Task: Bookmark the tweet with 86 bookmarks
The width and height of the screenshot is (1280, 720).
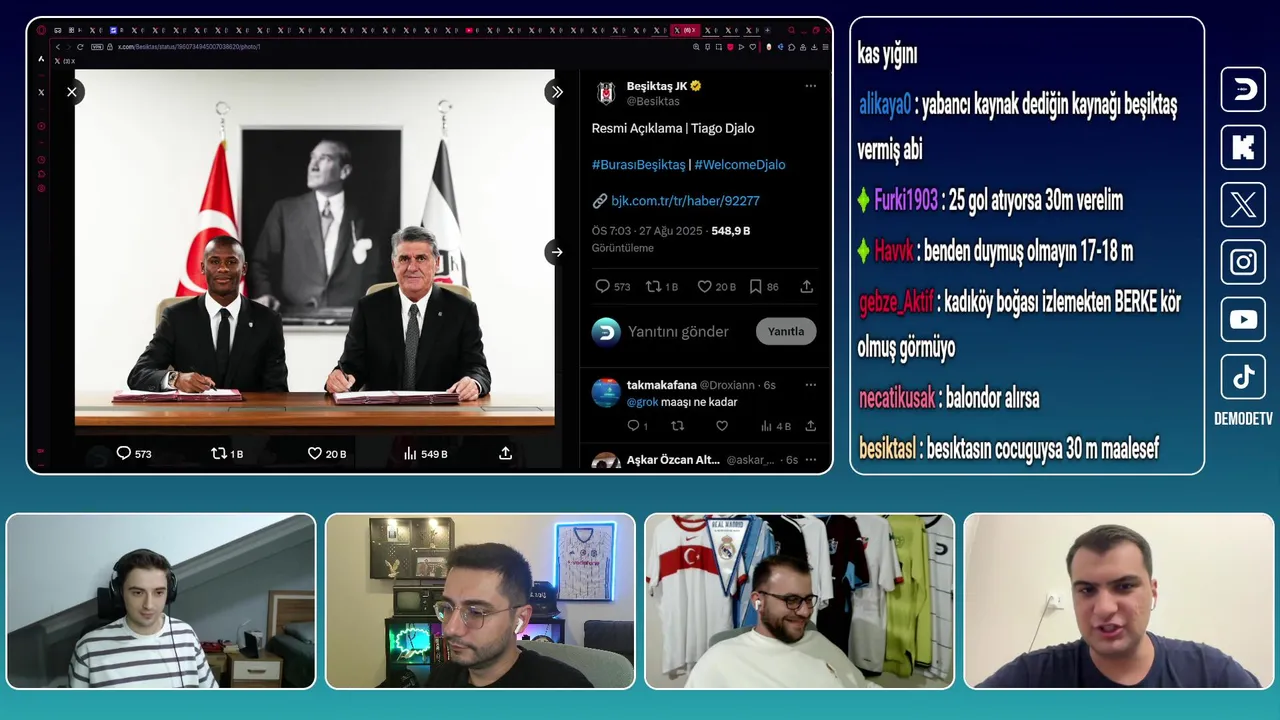Action: pyautogui.click(x=755, y=286)
